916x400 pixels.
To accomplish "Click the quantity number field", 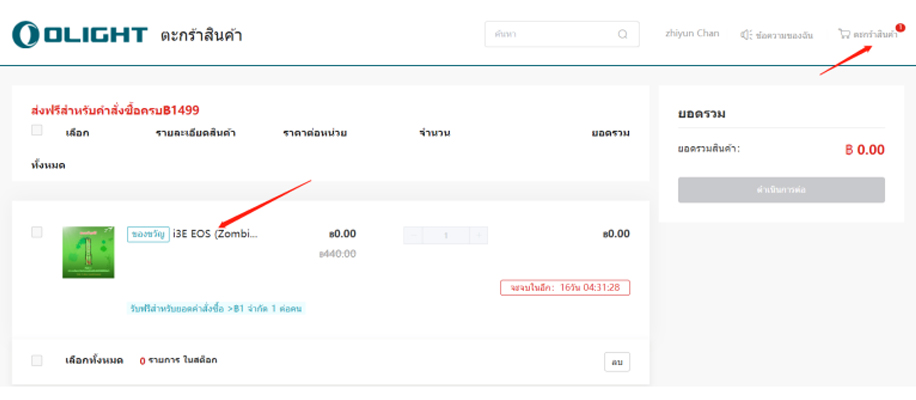I will pyautogui.click(x=446, y=235).
